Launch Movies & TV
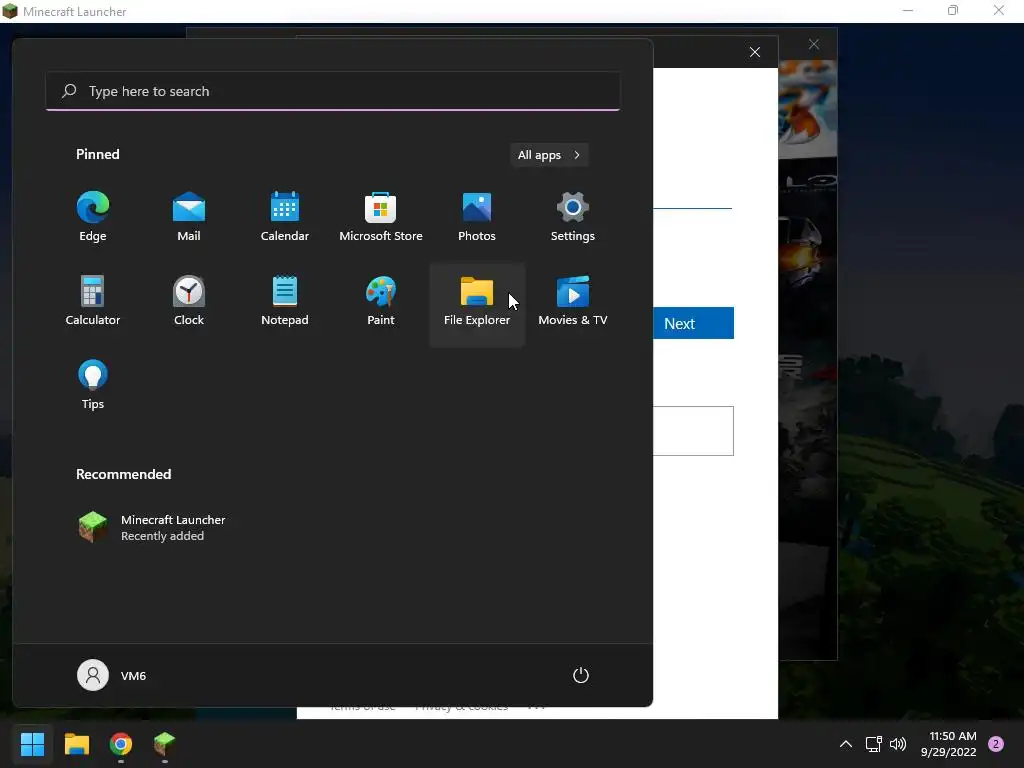The width and height of the screenshot is (1024, 768). point(573,302)
